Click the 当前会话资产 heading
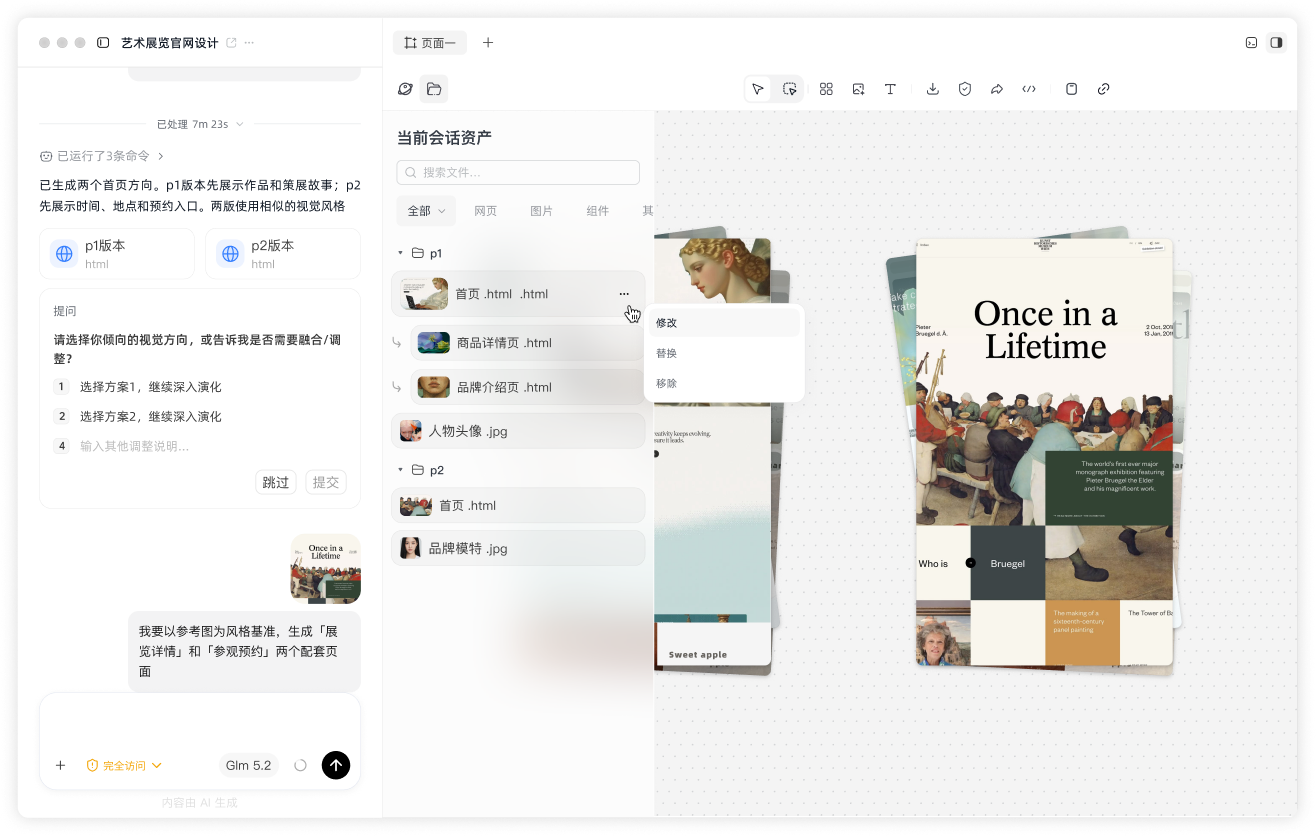Viewport: 1316px width, 836px height. (444, 138)
